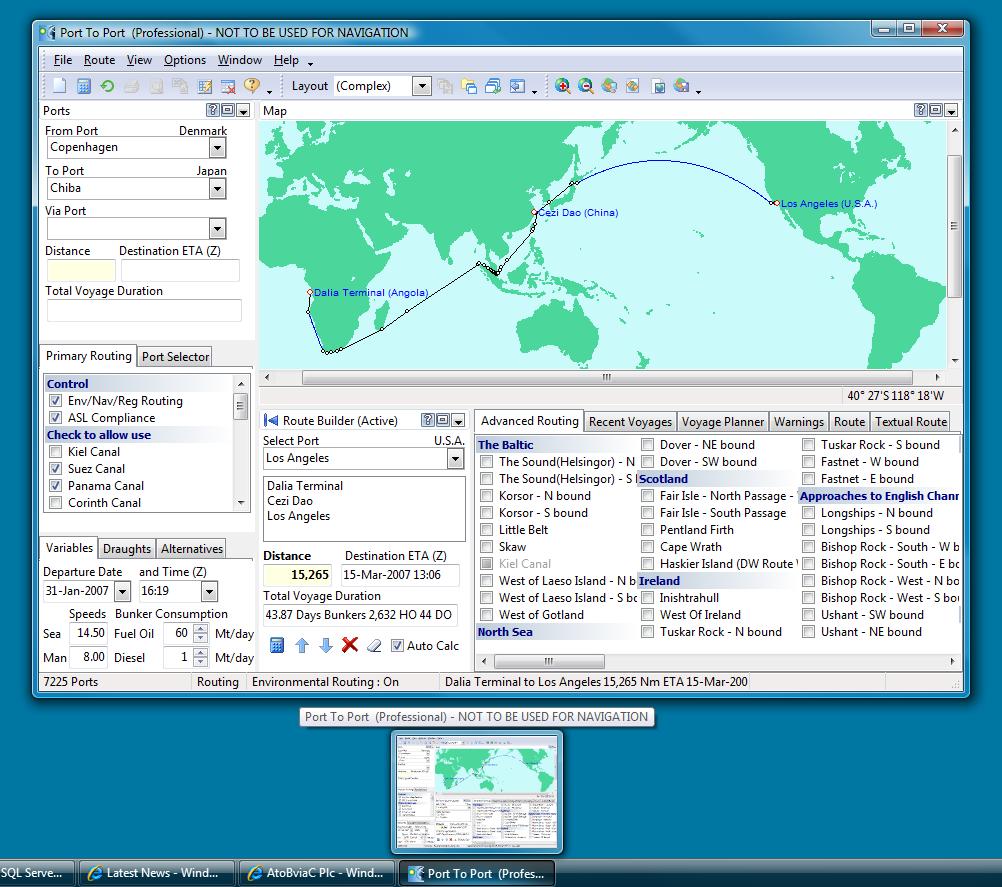The image size is (1002, 887).
Task: Toggle Env/Nav/Reg Routing checkbox
Action: pos(56,401)
